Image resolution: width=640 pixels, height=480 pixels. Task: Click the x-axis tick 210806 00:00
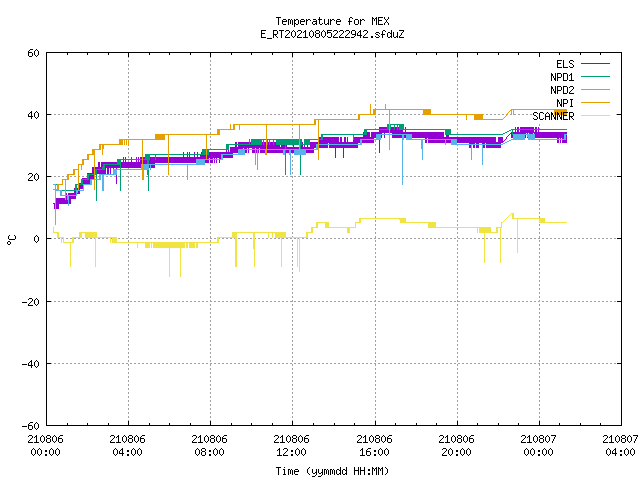click(45, 446)
